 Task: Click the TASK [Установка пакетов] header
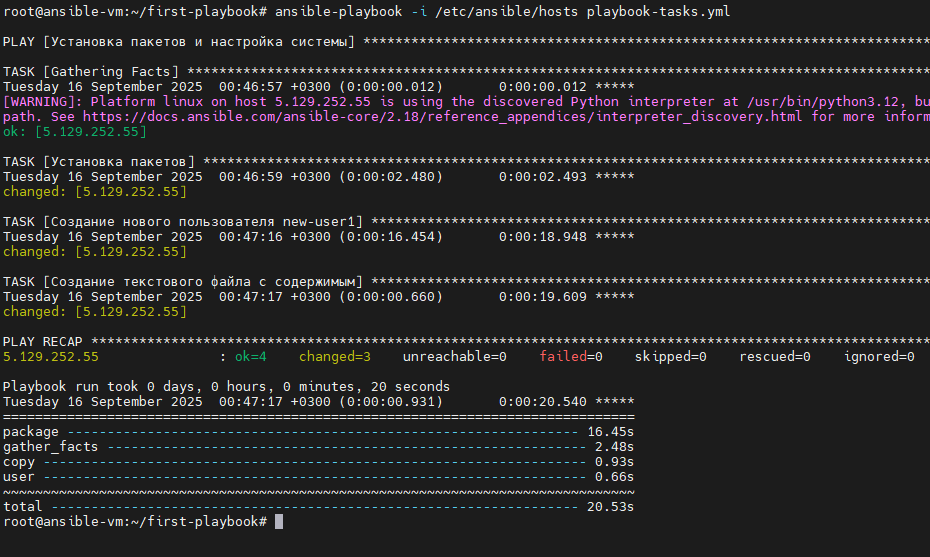[x=99, y=162]
